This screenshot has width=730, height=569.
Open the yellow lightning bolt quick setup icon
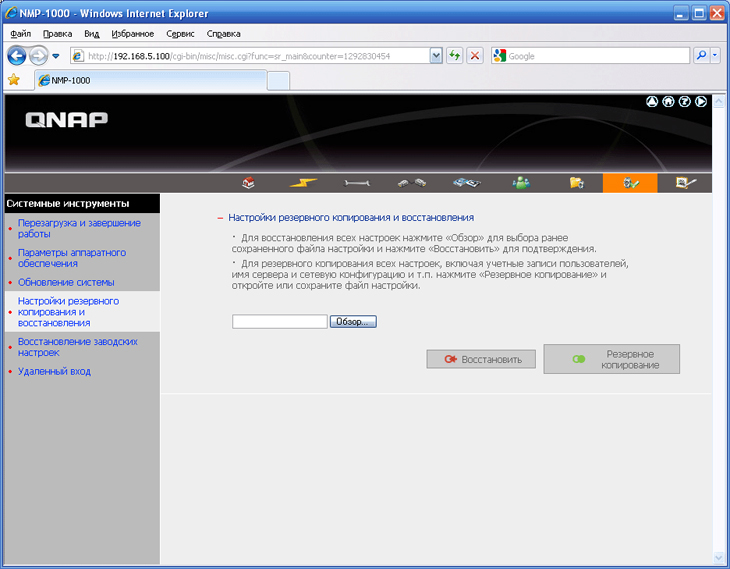click(304, 183)
